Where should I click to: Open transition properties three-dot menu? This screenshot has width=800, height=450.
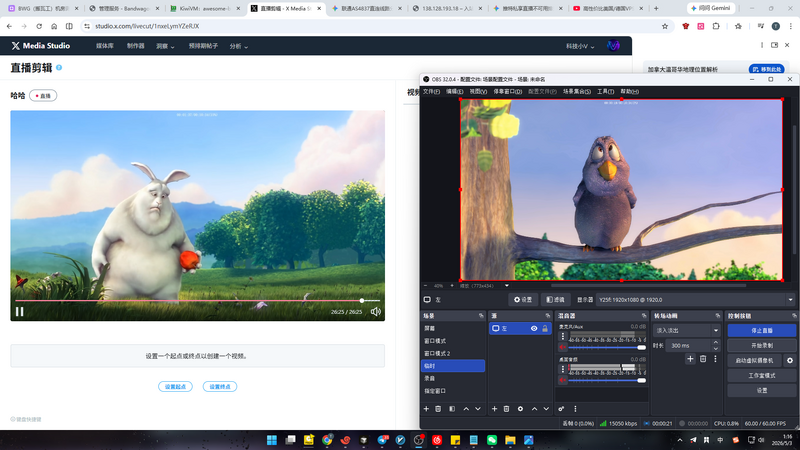coord(715,359)
